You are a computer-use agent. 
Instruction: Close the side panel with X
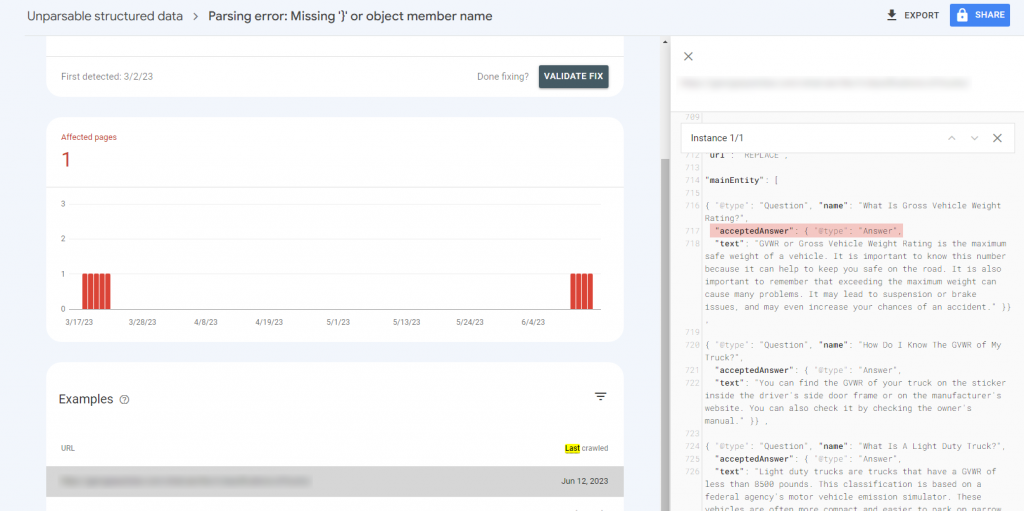coord(688,57)
